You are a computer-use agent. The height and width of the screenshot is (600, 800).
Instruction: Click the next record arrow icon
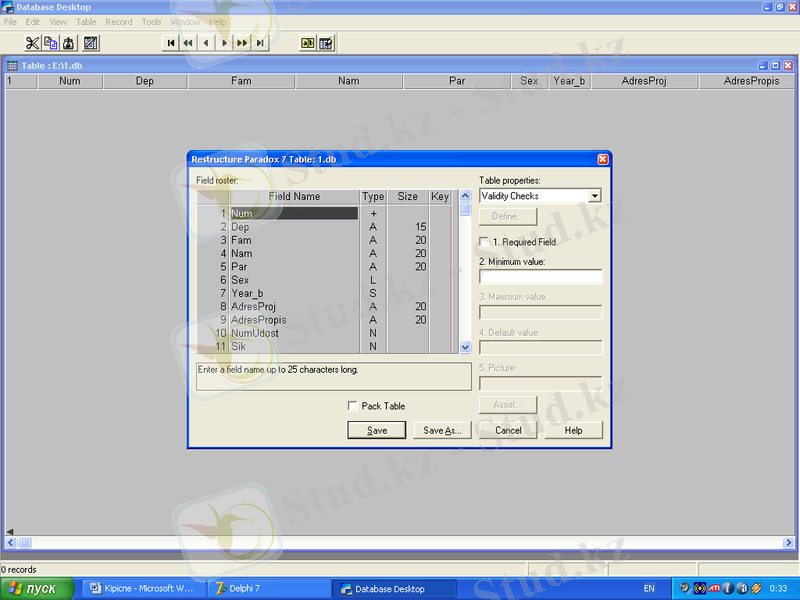[x=224, y=43]
